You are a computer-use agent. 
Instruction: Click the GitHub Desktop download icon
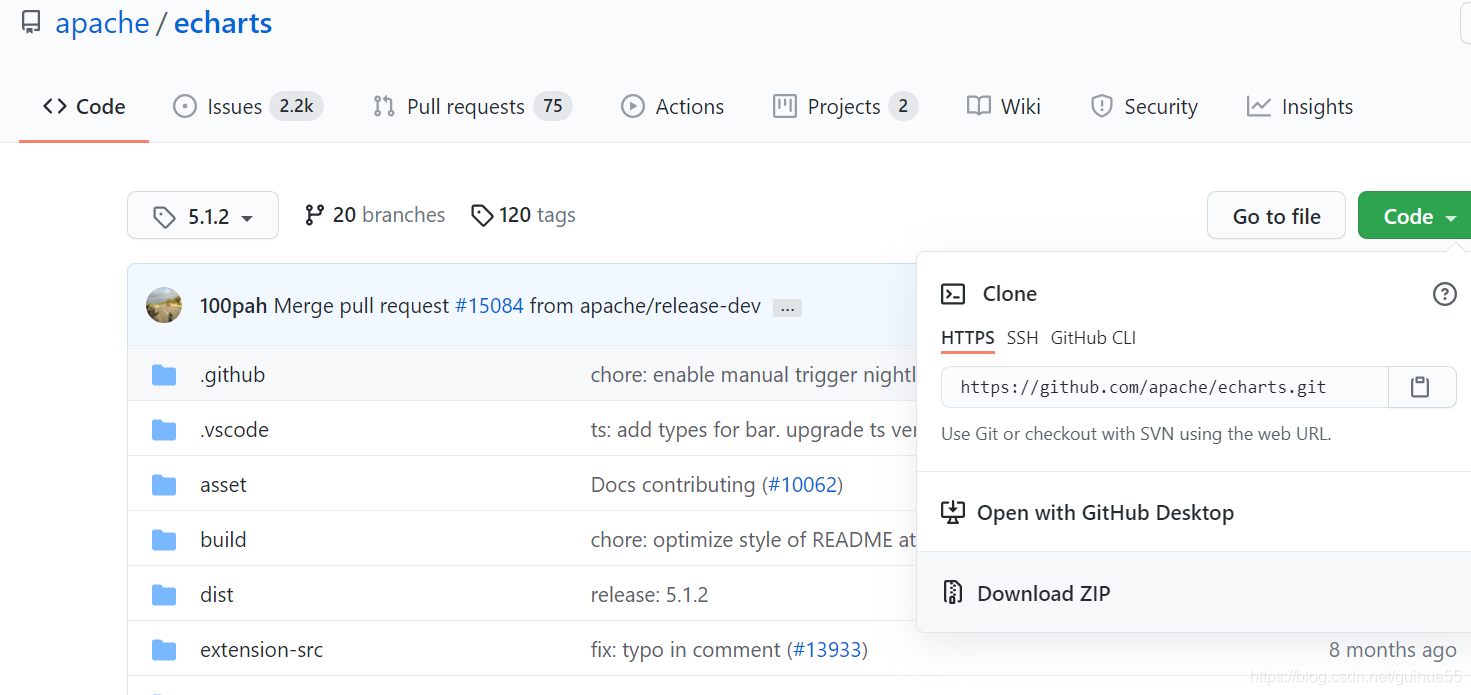pyautogui.click(x=953, y=513)
